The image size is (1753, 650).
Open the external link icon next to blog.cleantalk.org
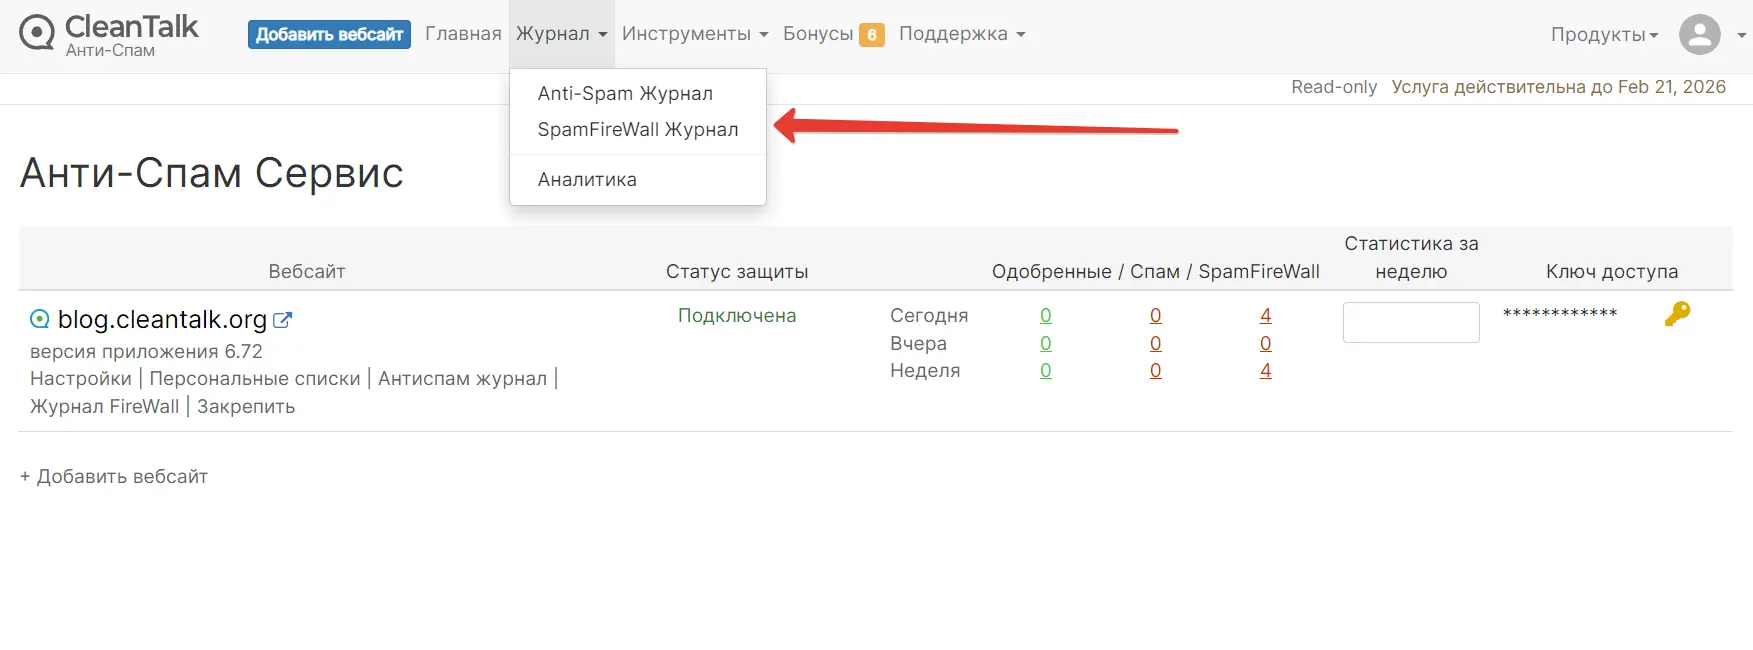click(283, 320)
